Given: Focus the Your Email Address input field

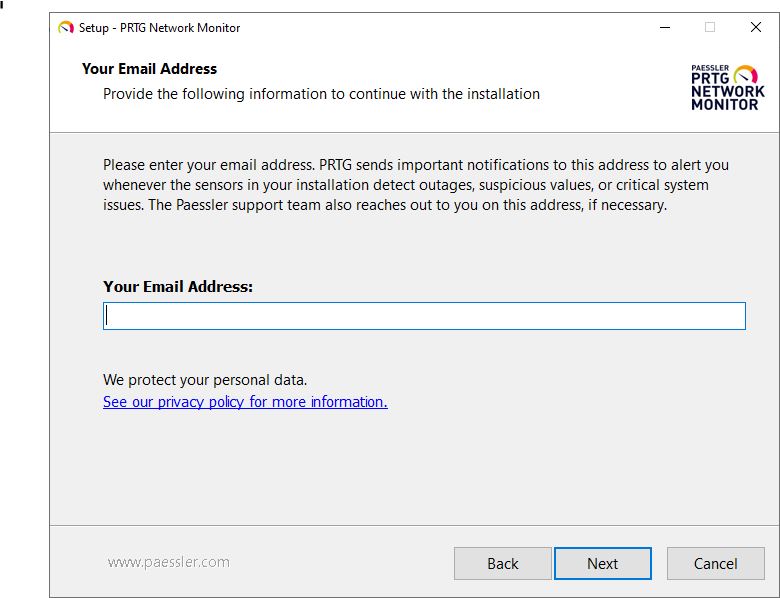Looking at the screenshot, I should (x=424, y=316).
